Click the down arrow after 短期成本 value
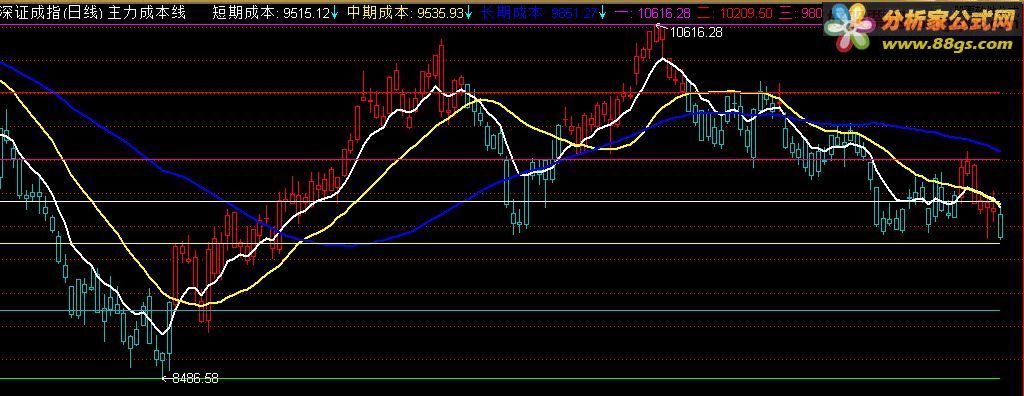 pos(335,12)
